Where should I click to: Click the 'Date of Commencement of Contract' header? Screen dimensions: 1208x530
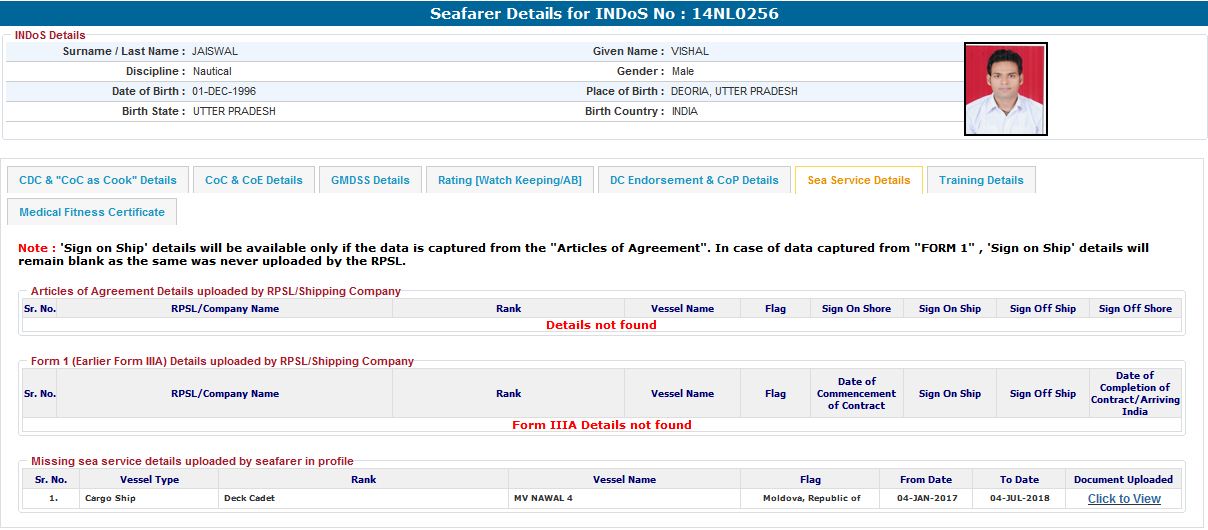pyautogui.click(x=856, y=394)
